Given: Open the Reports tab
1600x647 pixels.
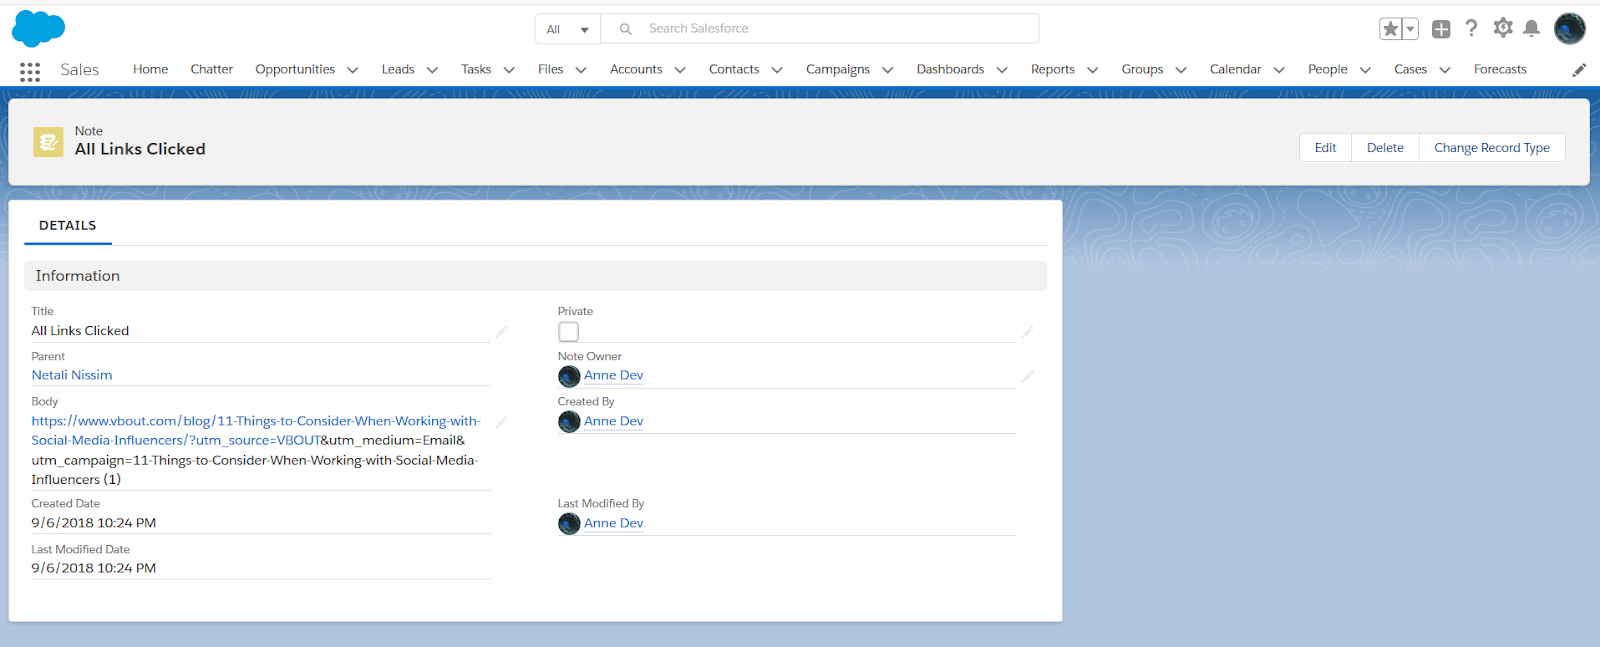Looking at the screenshot, I should click(x=1053, y=69).
